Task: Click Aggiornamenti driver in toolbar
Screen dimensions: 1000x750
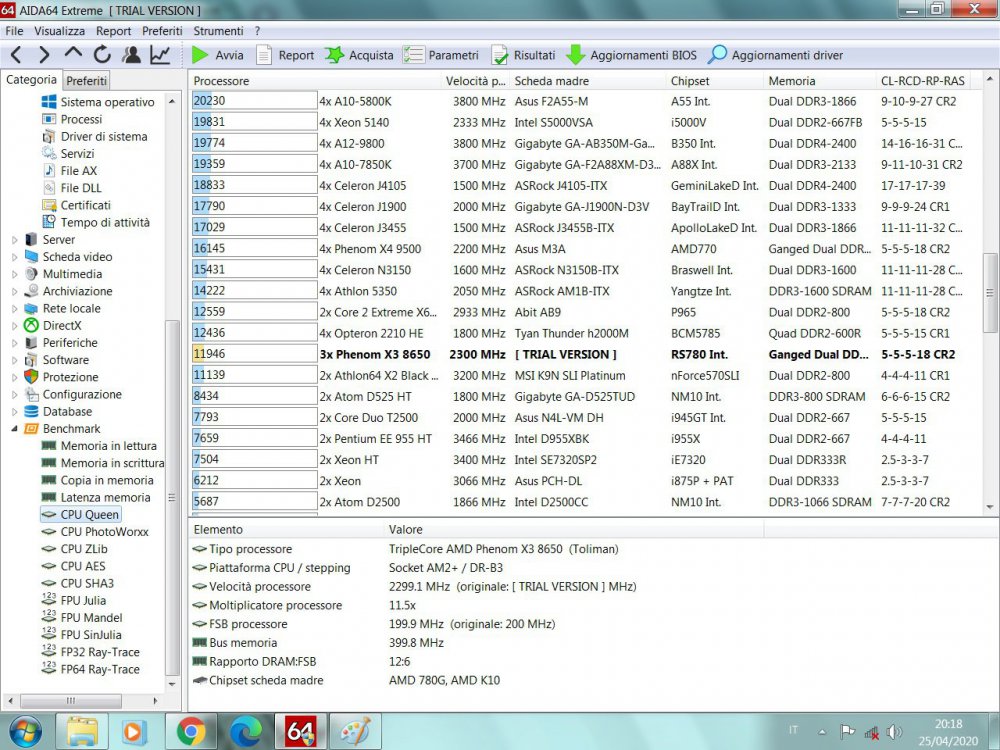Action: (775, 55)
